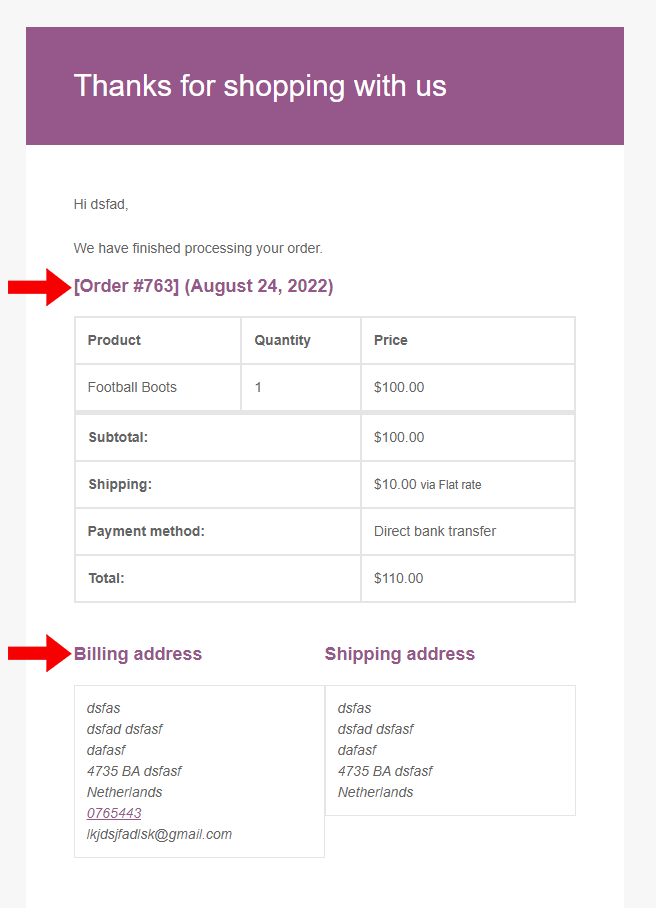This screenshot has height=908, width=656.
Task: Click the red arrow beside the order heading
Action: coord(38,288)
